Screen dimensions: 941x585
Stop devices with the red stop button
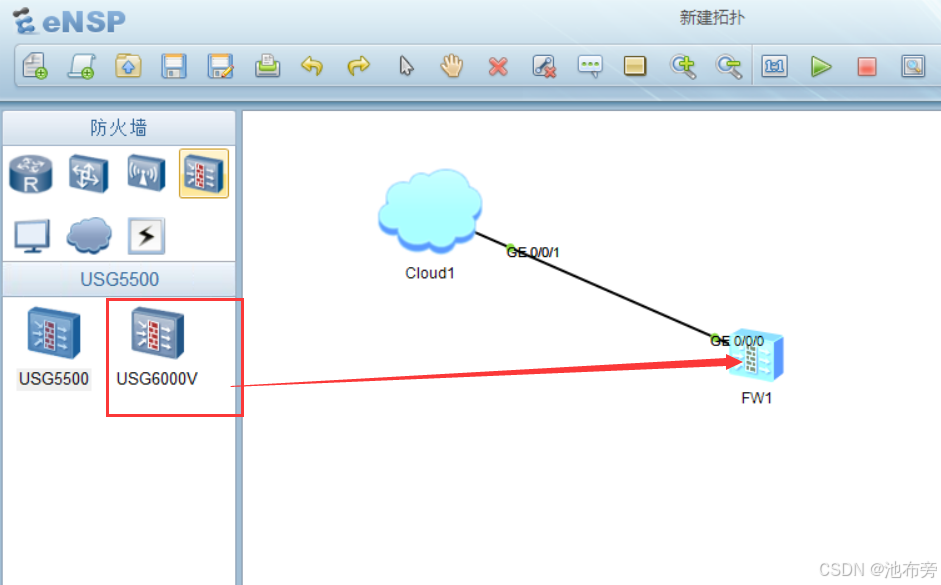click(x=867, y=66)
